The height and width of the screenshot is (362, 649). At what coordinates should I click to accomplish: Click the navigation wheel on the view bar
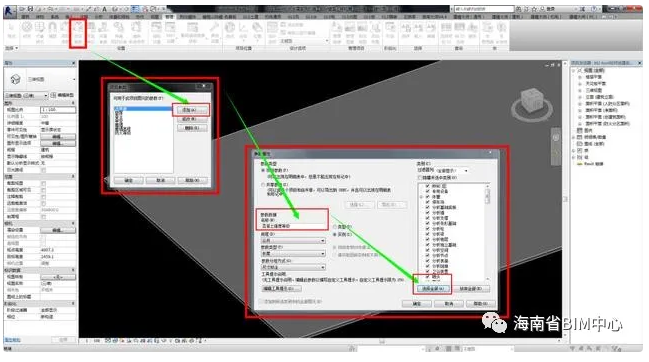[556, 138]
